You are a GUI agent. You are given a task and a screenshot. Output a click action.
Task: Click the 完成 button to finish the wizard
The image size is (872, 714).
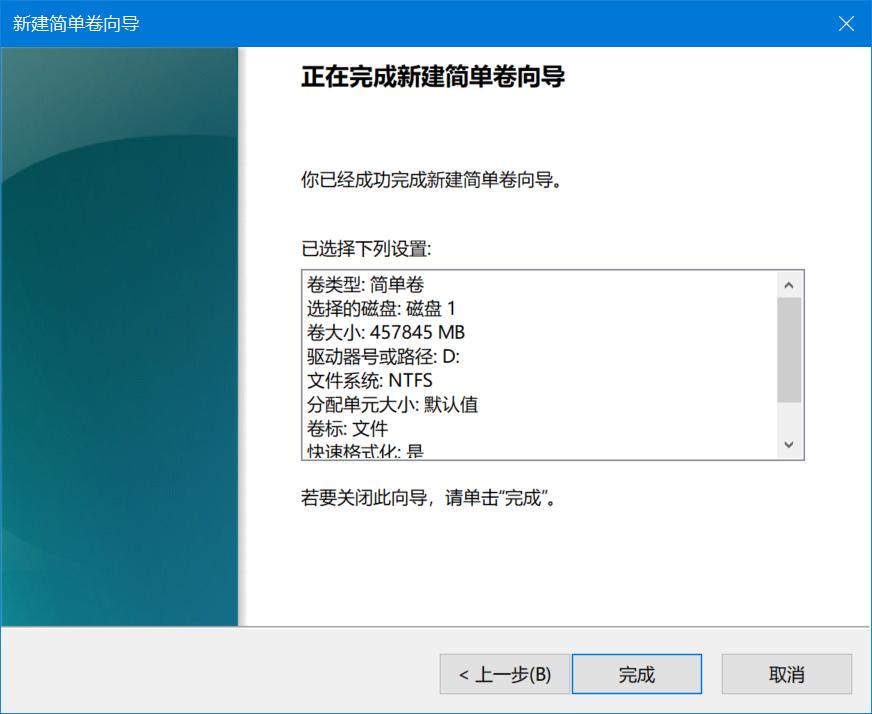636,674
